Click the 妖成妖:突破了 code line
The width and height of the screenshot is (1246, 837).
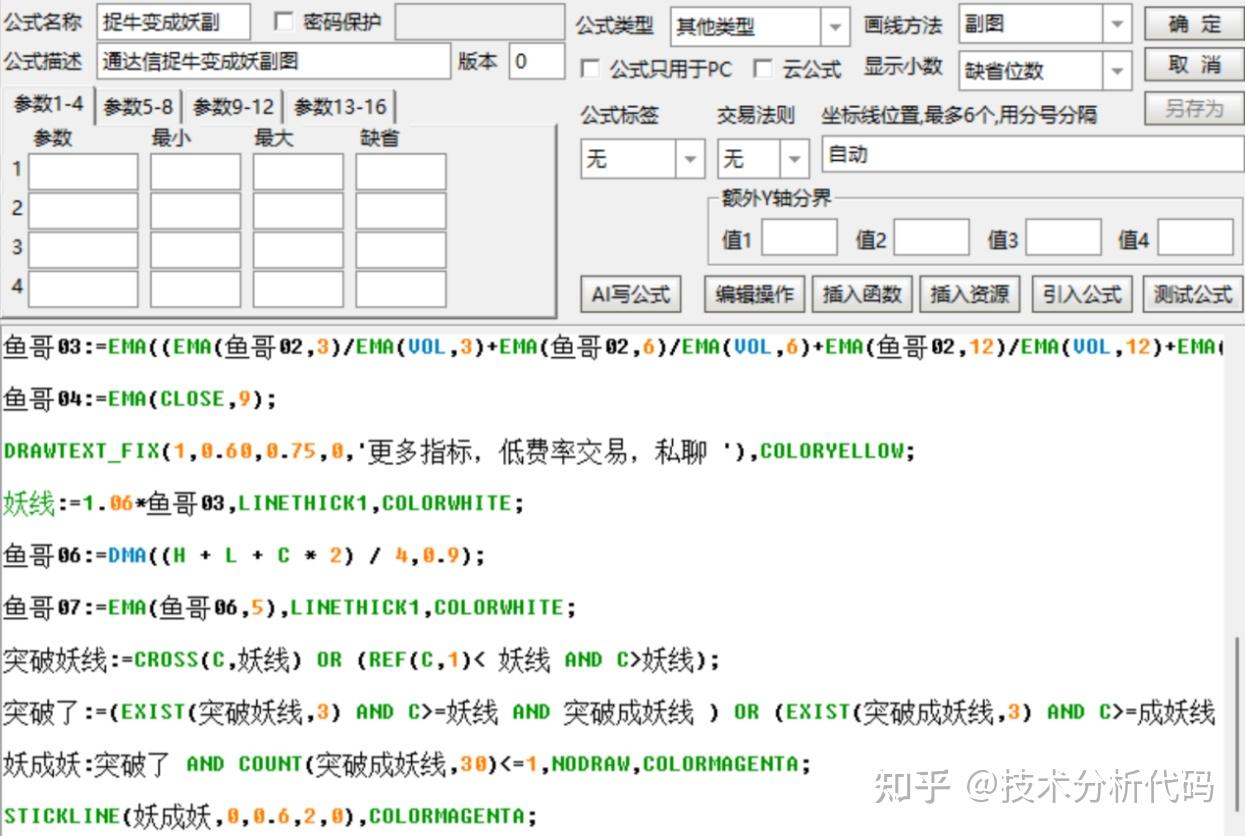[x=407, y=763]
